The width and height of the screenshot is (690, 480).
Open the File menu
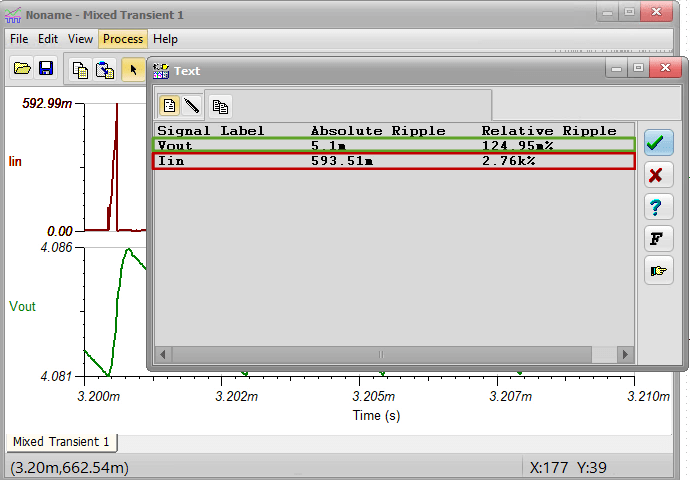[19, 39]
